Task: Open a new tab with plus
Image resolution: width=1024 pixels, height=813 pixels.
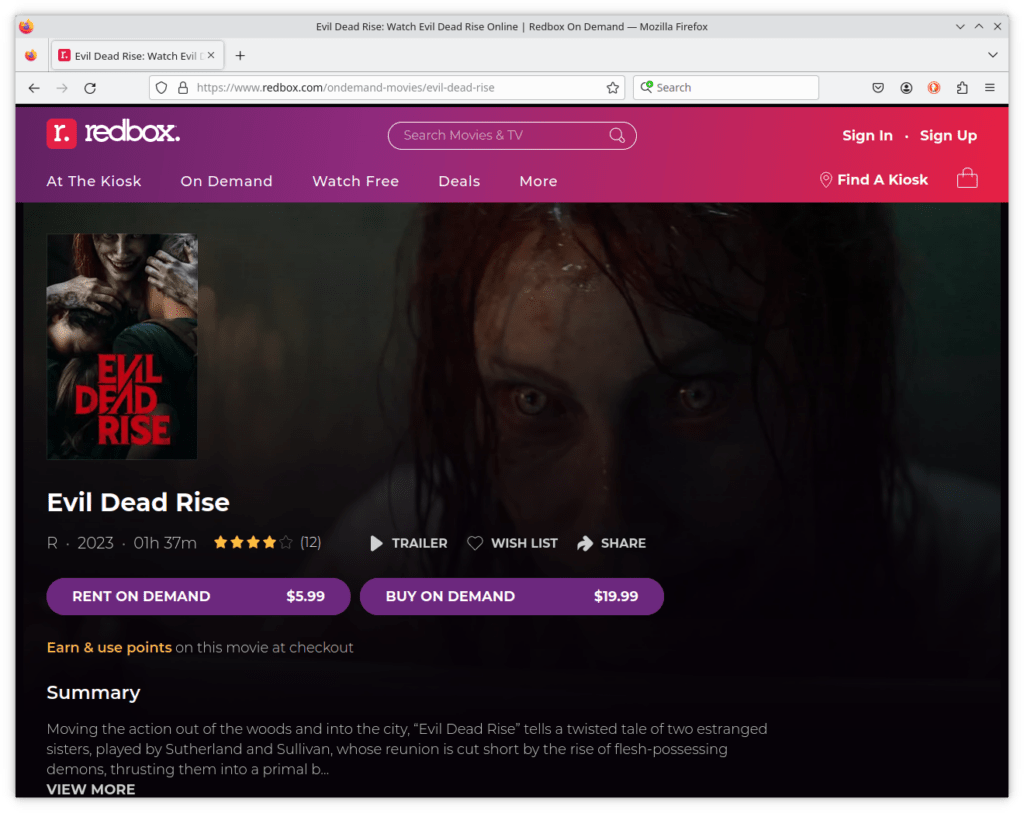Action: pos(240,56)
